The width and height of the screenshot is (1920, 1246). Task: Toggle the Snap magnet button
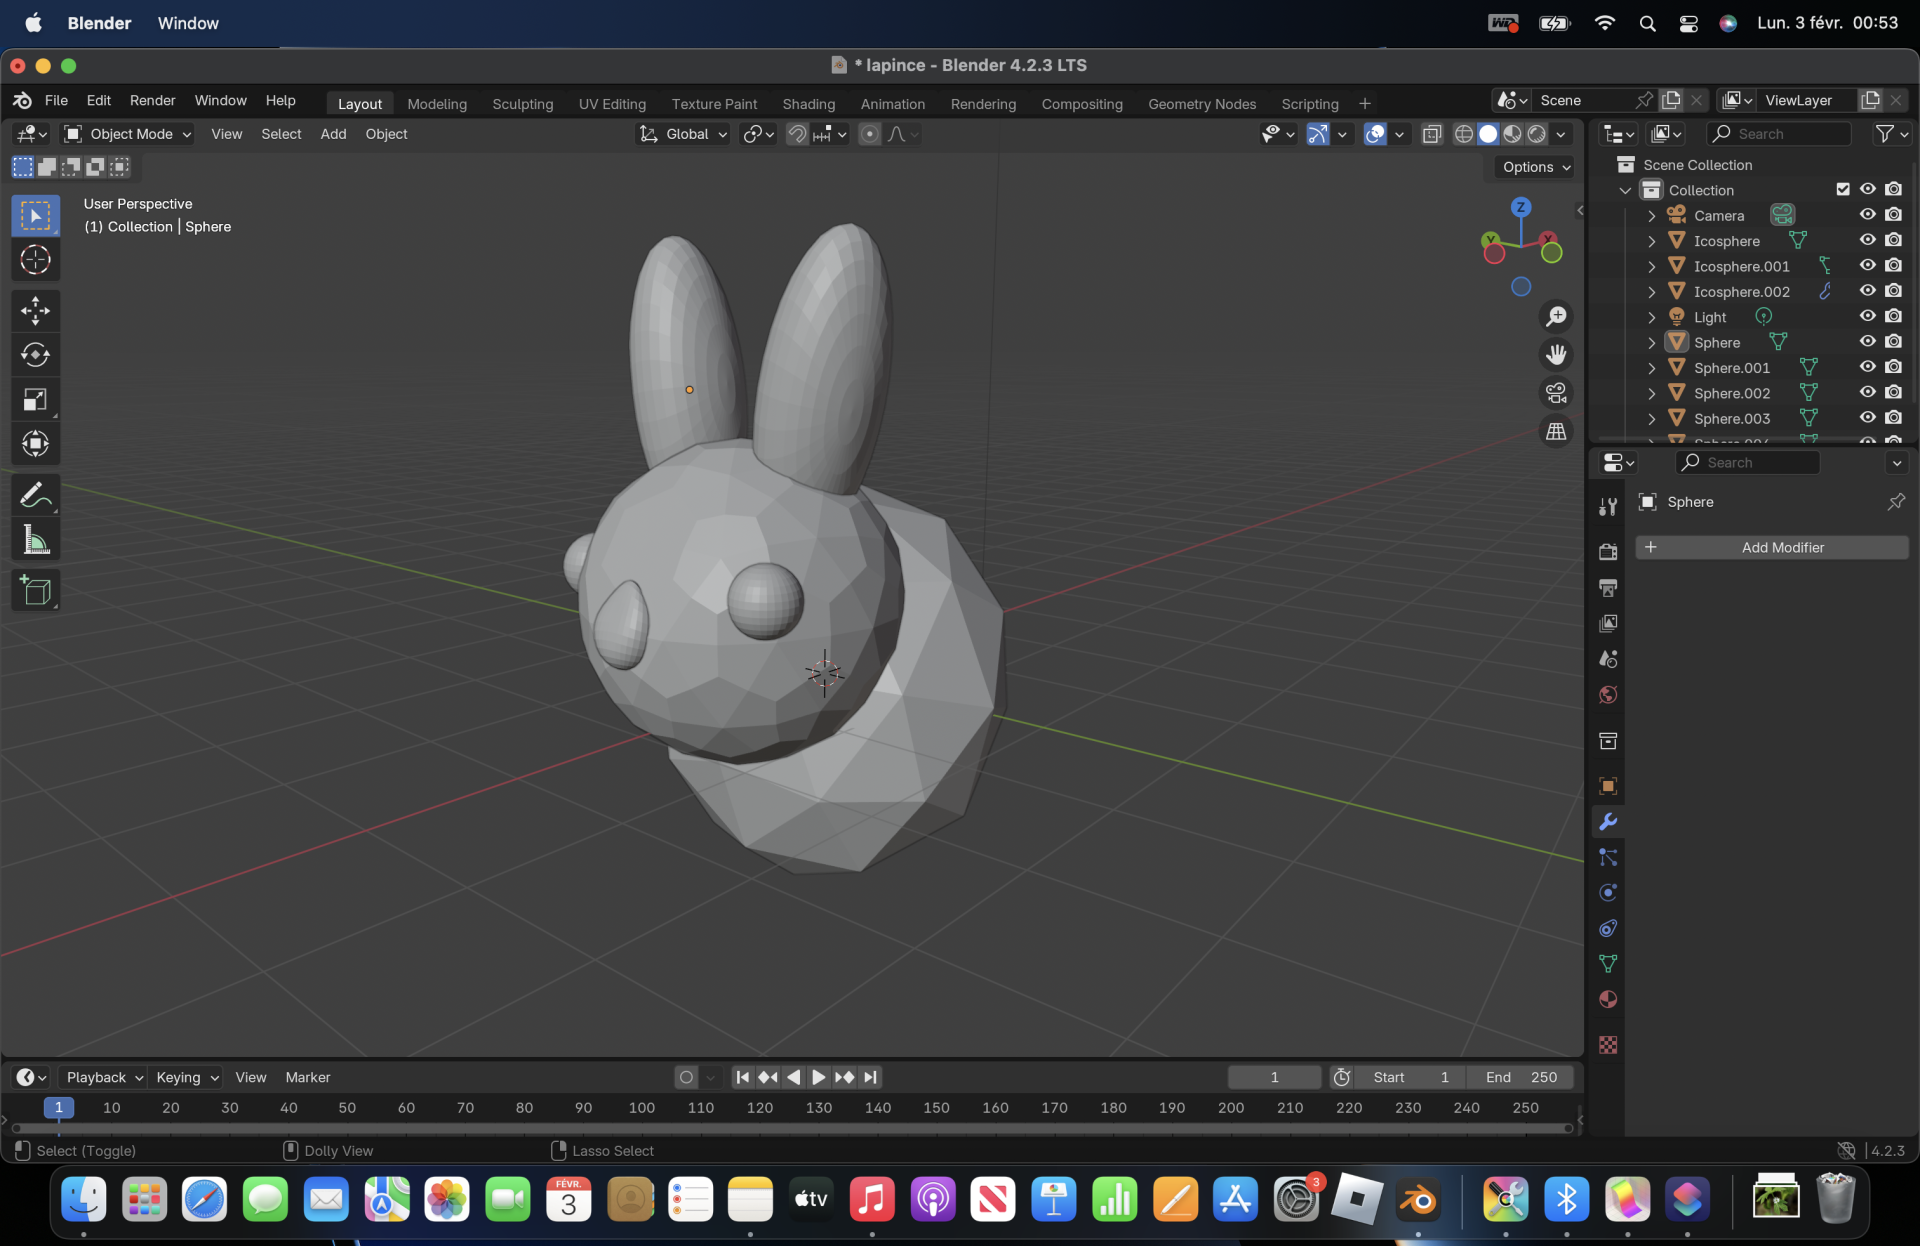point(797,134)
